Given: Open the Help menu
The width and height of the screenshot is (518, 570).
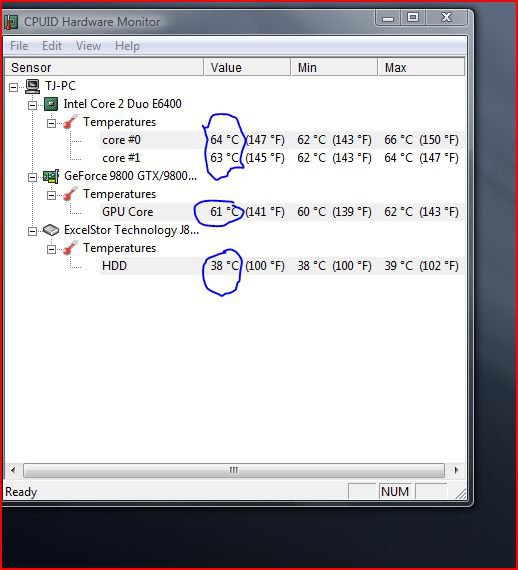Looking at the screenshot, I should coord(127,46).
